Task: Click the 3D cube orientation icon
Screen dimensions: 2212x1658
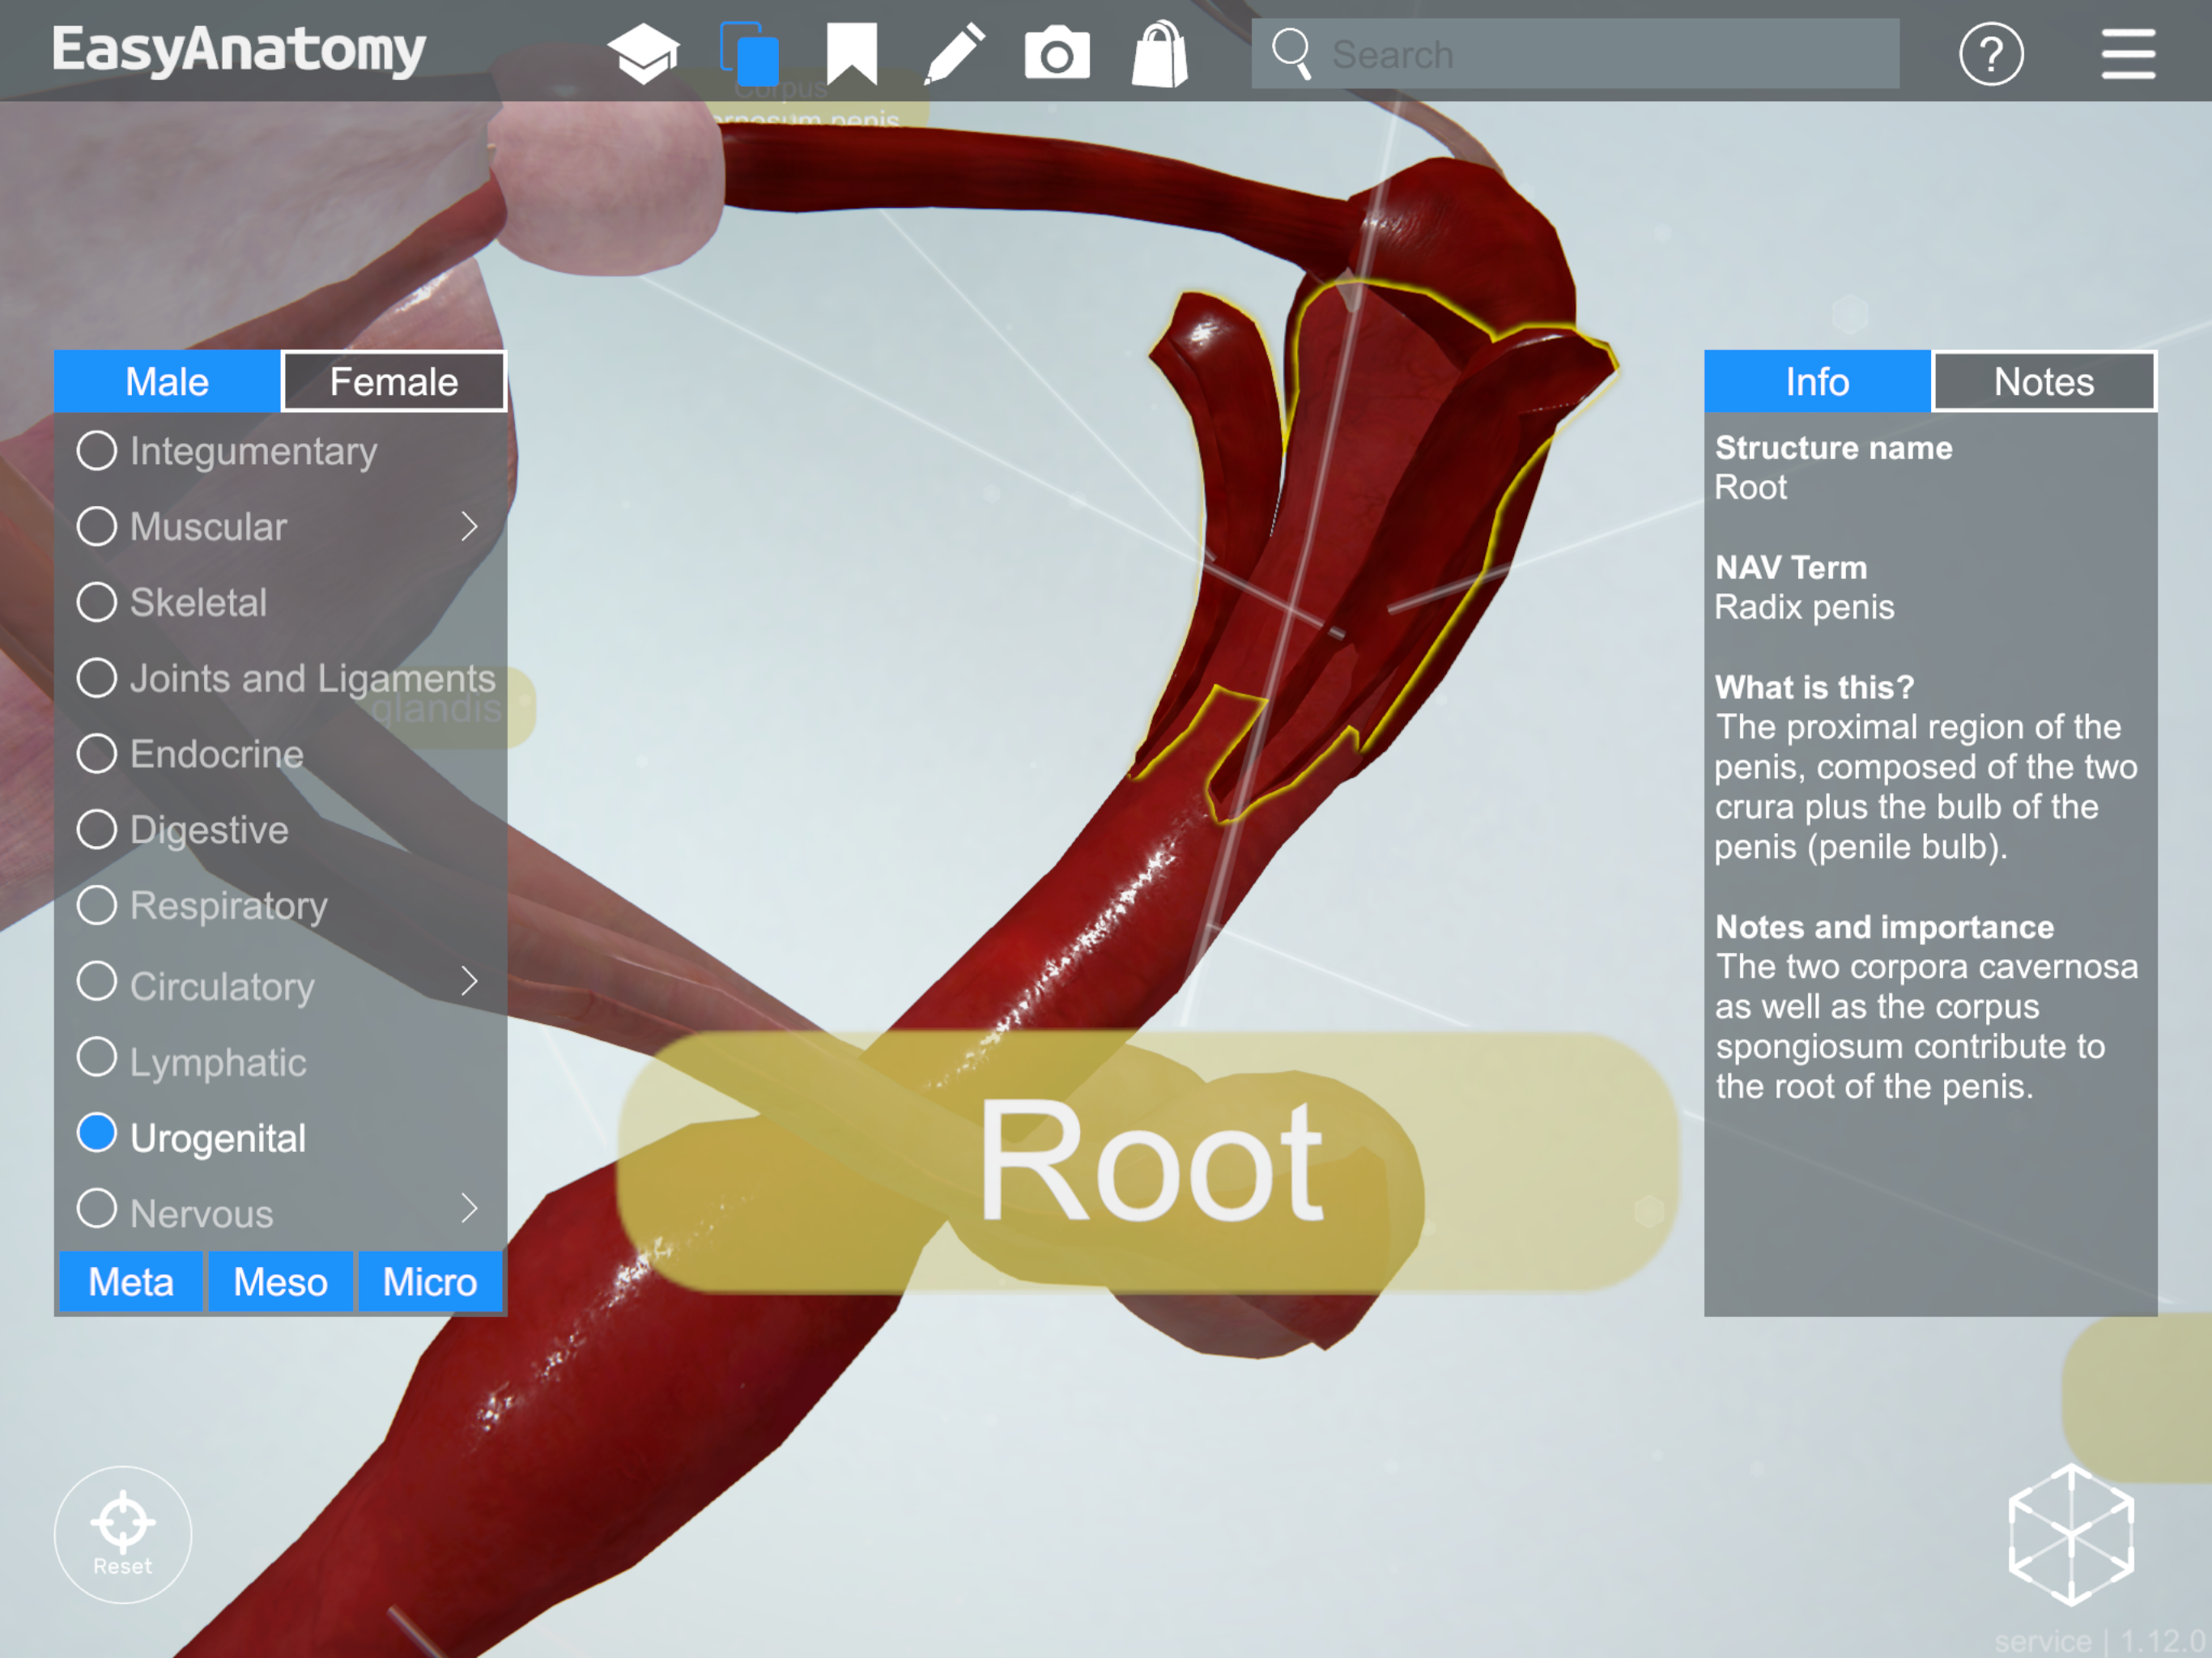Action: click(x=2071, y=1534)
